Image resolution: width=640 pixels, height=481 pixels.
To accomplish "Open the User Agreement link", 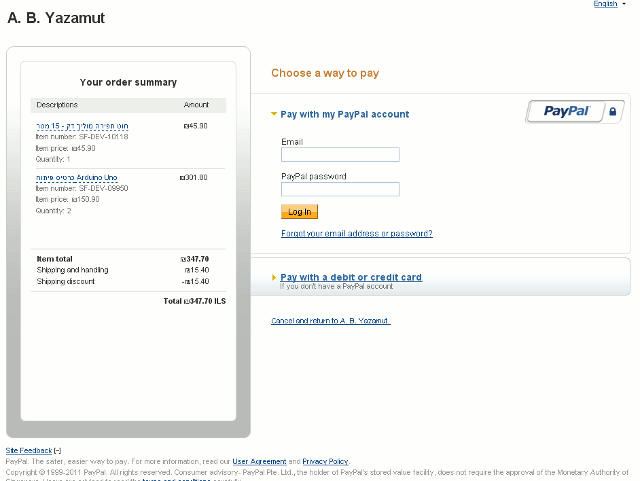I will click(259, 461).
